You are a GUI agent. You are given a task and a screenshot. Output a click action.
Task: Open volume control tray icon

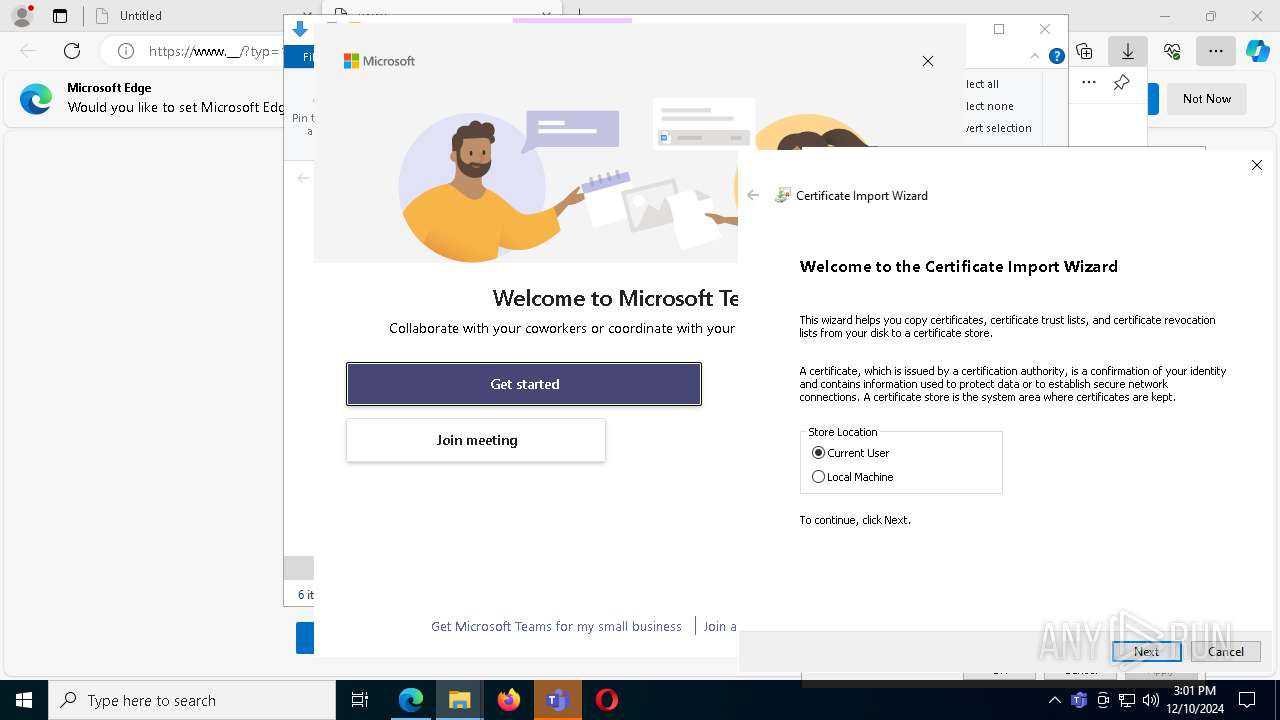(x=1151, y=700)
